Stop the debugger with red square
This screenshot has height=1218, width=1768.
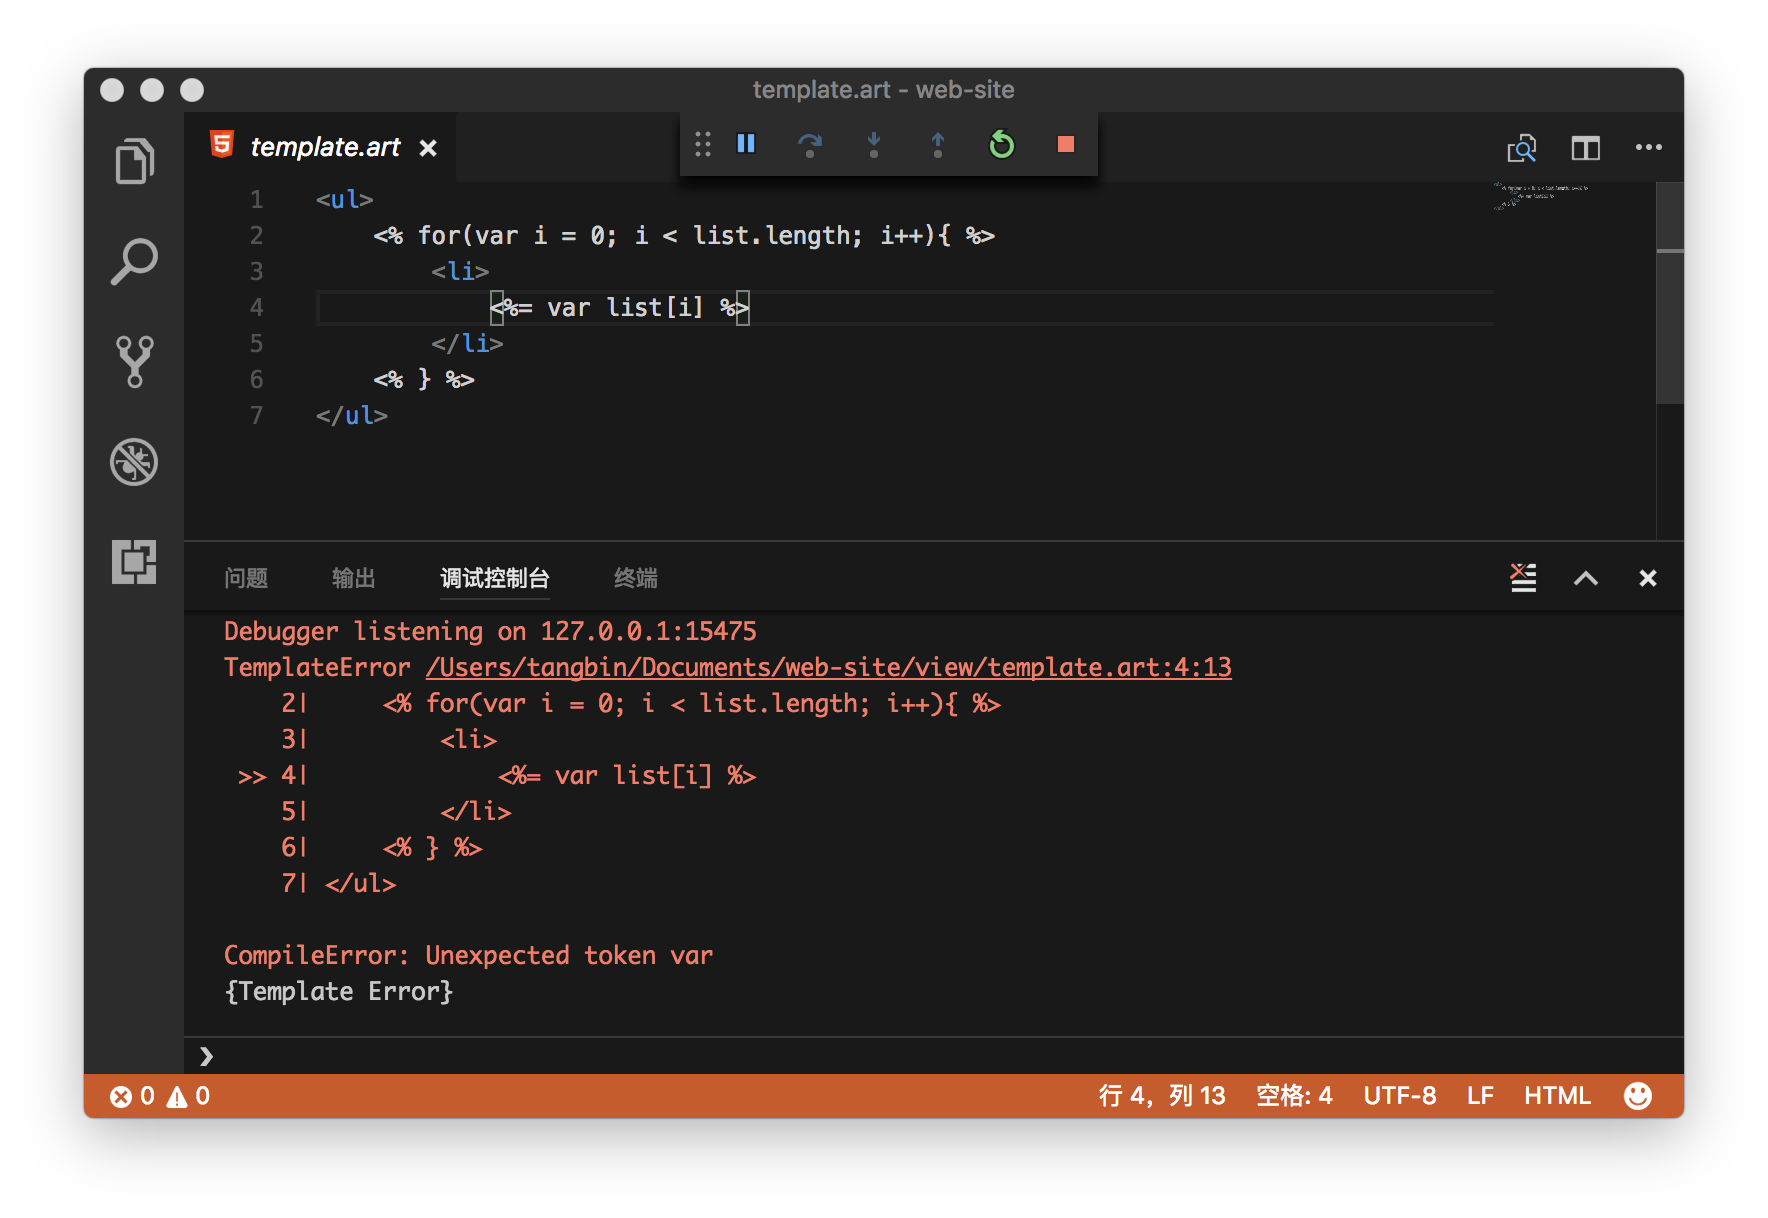tap(1066, 145)
